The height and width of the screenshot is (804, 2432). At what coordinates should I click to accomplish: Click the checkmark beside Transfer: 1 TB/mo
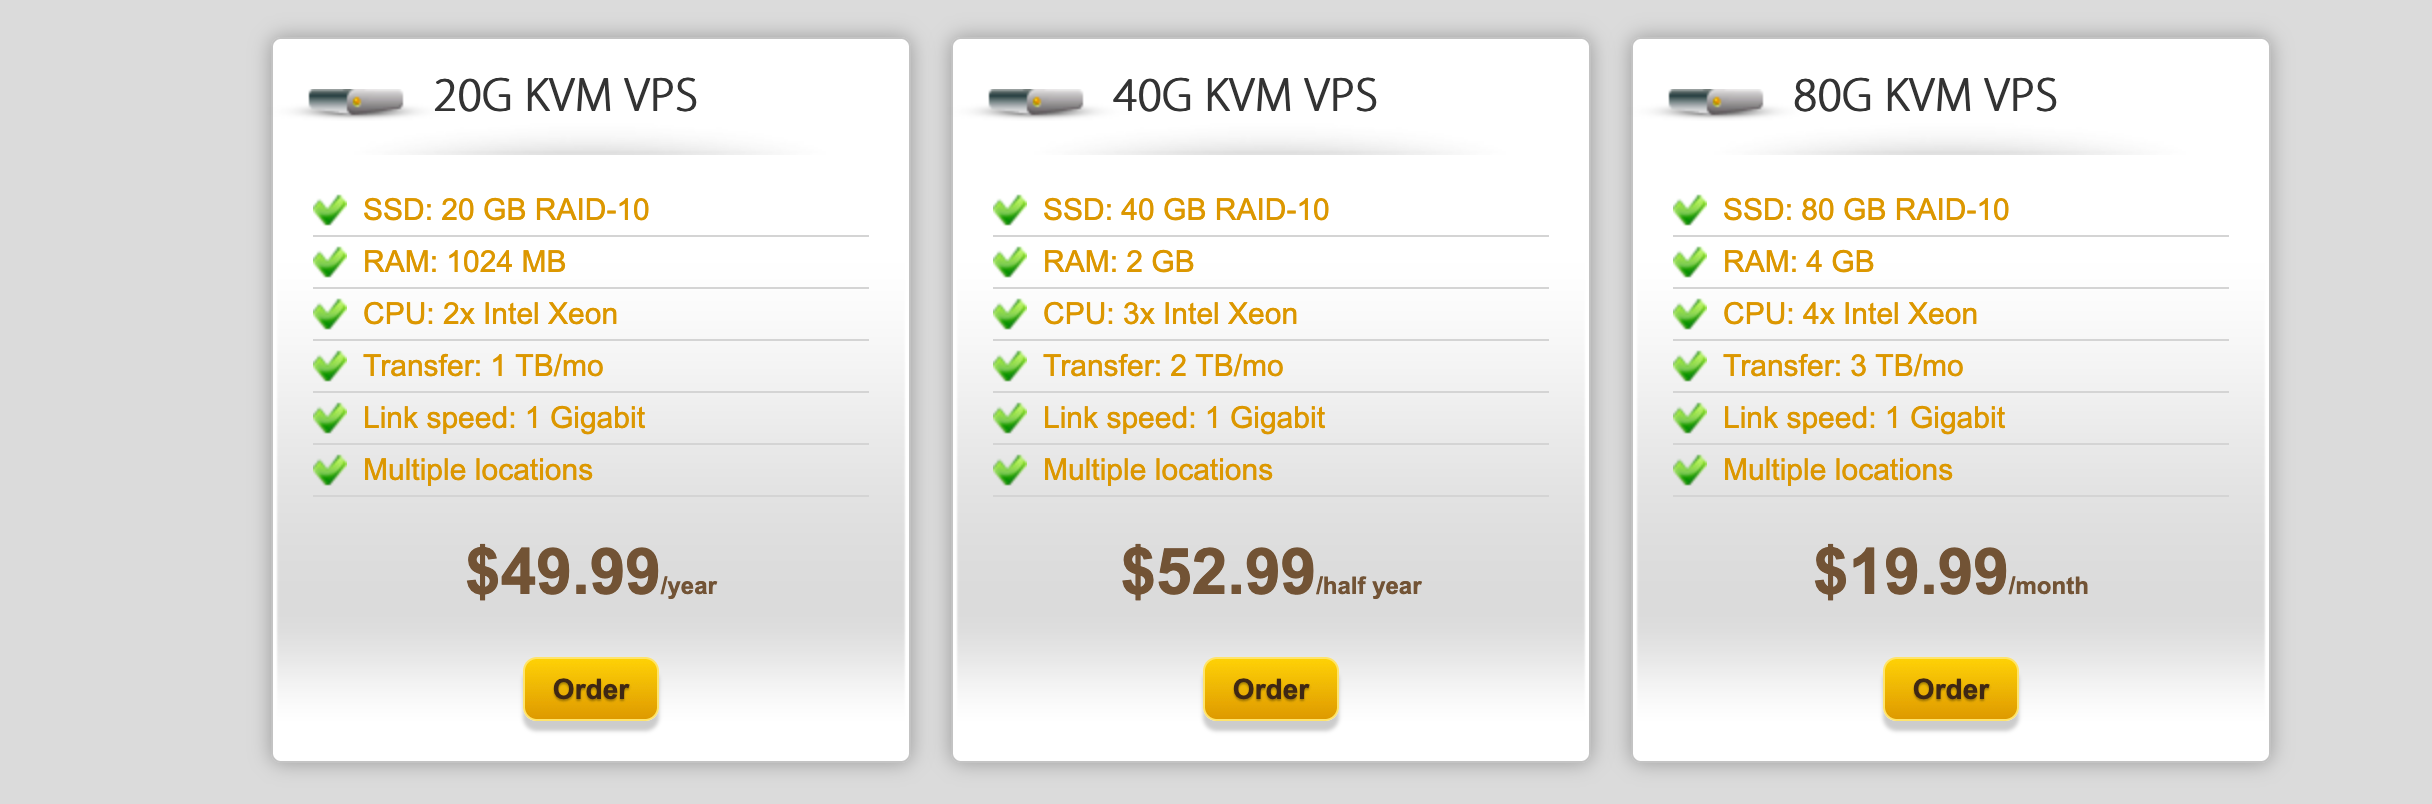click(x=330, y=366)
